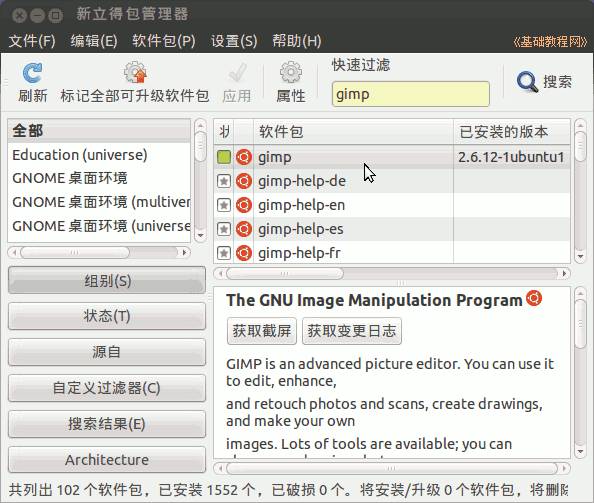Click Ubuntu logo next to gimp package
594x503 pixels.
[x=244, y=157]
